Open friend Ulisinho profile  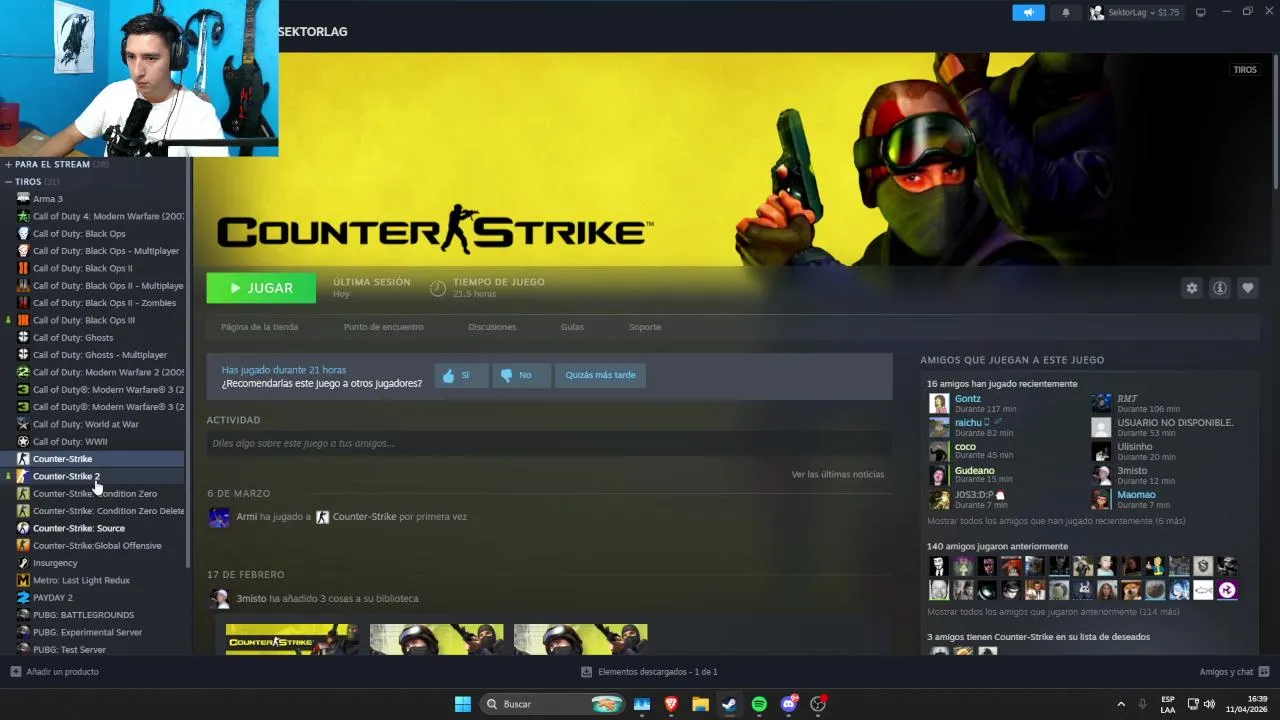tap(1134, 447)
